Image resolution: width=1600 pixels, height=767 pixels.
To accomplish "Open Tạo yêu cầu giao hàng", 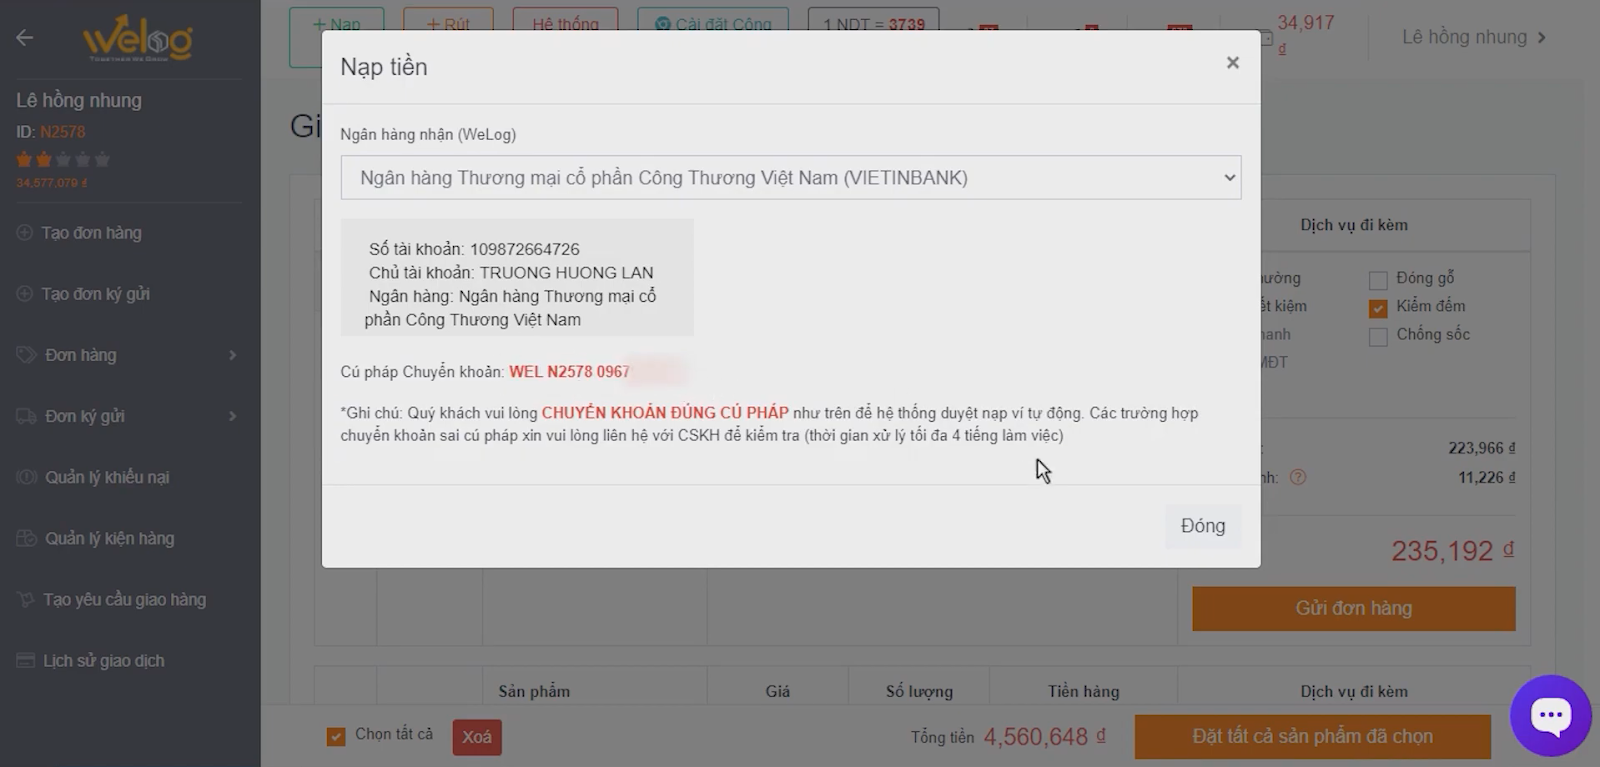I will [x=124, y=600].
